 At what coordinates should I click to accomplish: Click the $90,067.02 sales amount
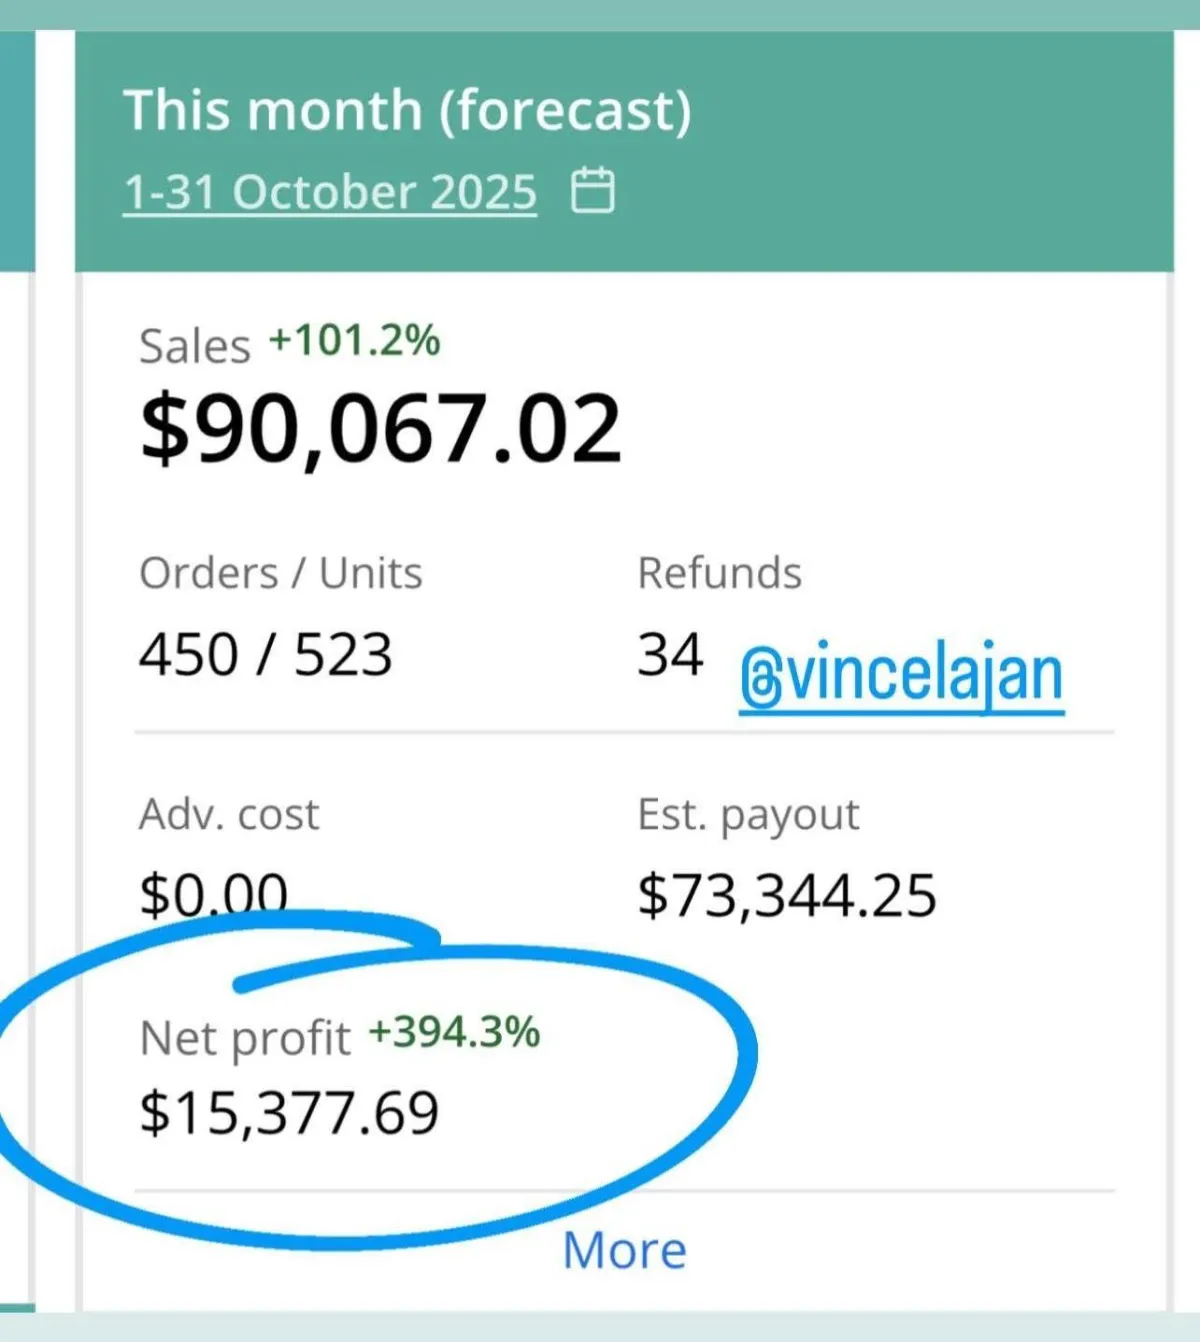pyautogui.click(x=381, y=429)
